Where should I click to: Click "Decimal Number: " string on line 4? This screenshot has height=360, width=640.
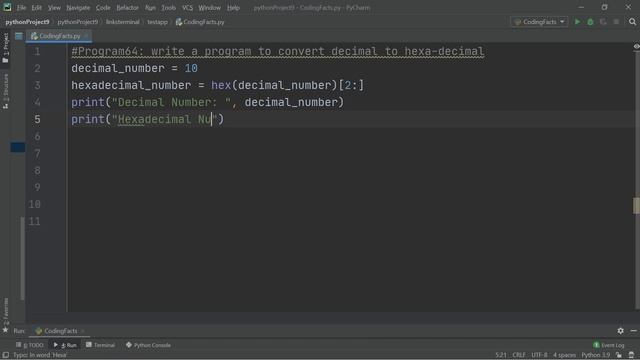171,102
